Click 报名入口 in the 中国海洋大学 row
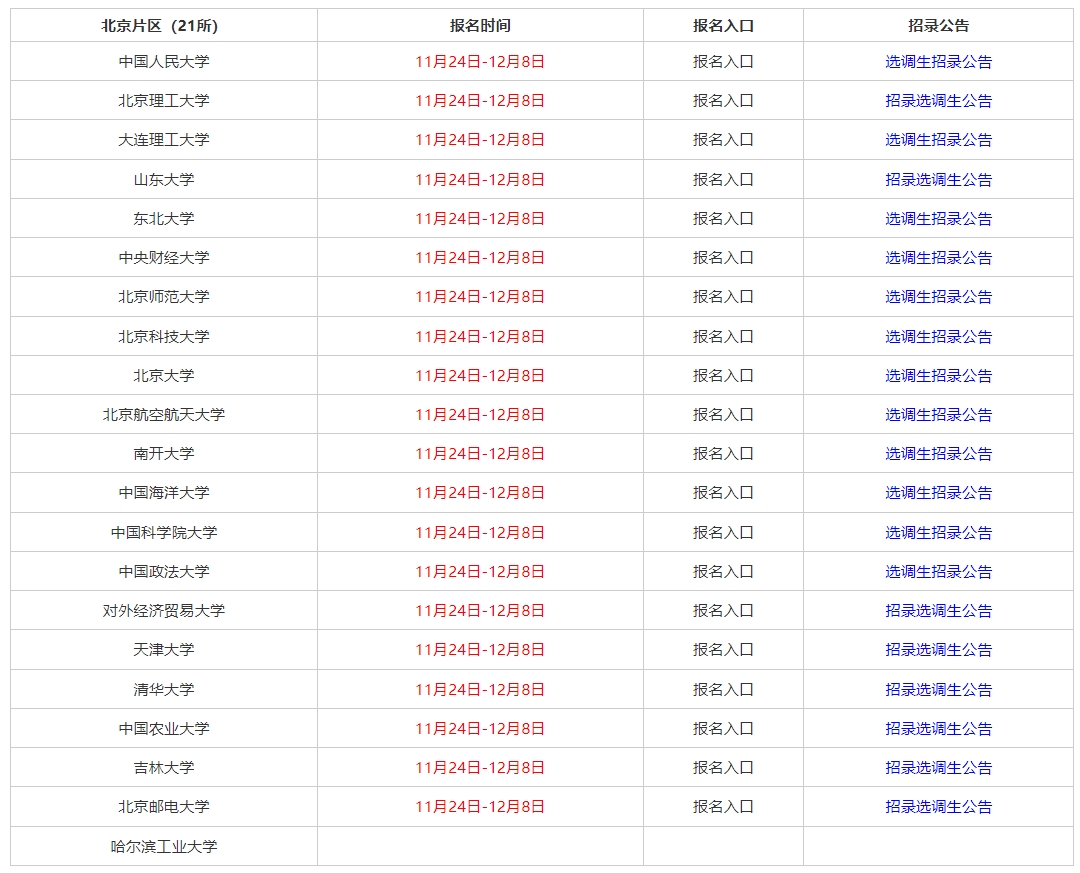Screen dimensions: 1080x873 point(723,493)
